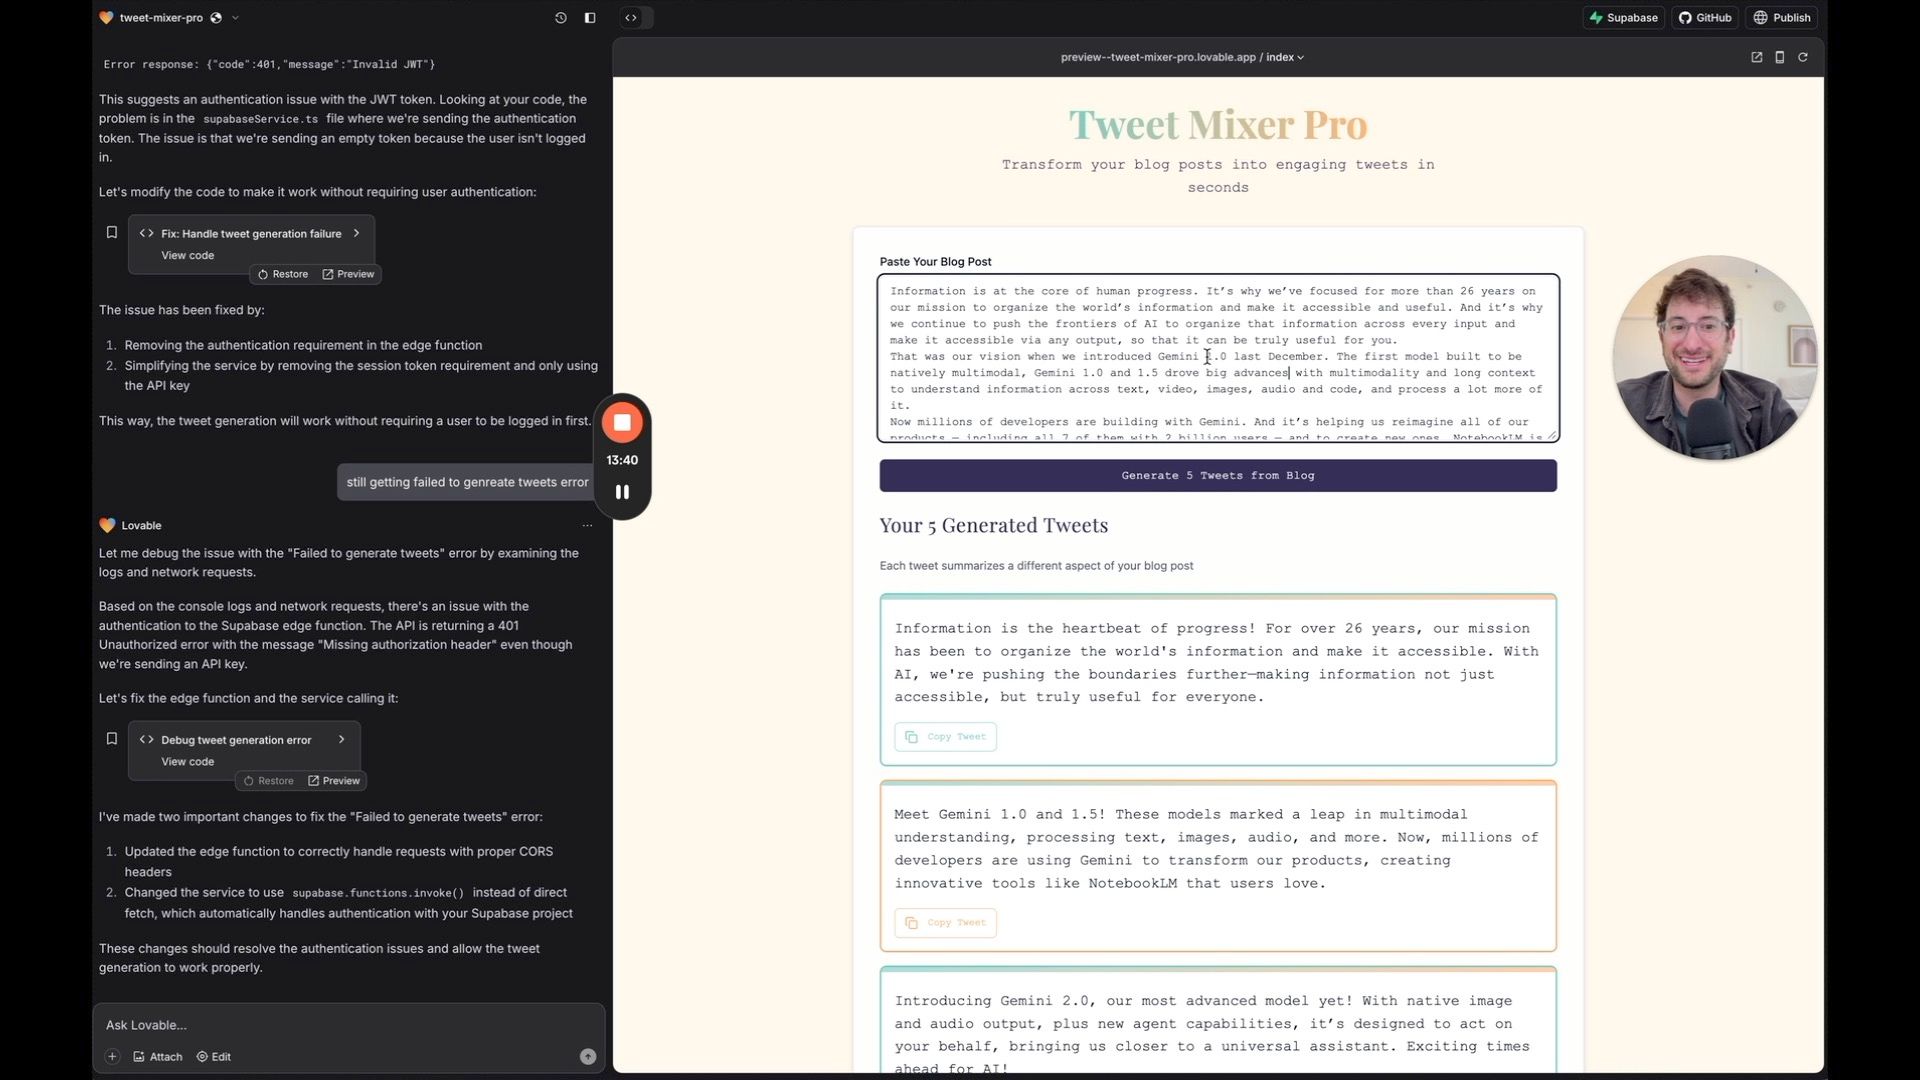Screen dimensions: 1920x1080
Task: Stop the screen recording
Action: pyautogui.click(x=622, y=423)
